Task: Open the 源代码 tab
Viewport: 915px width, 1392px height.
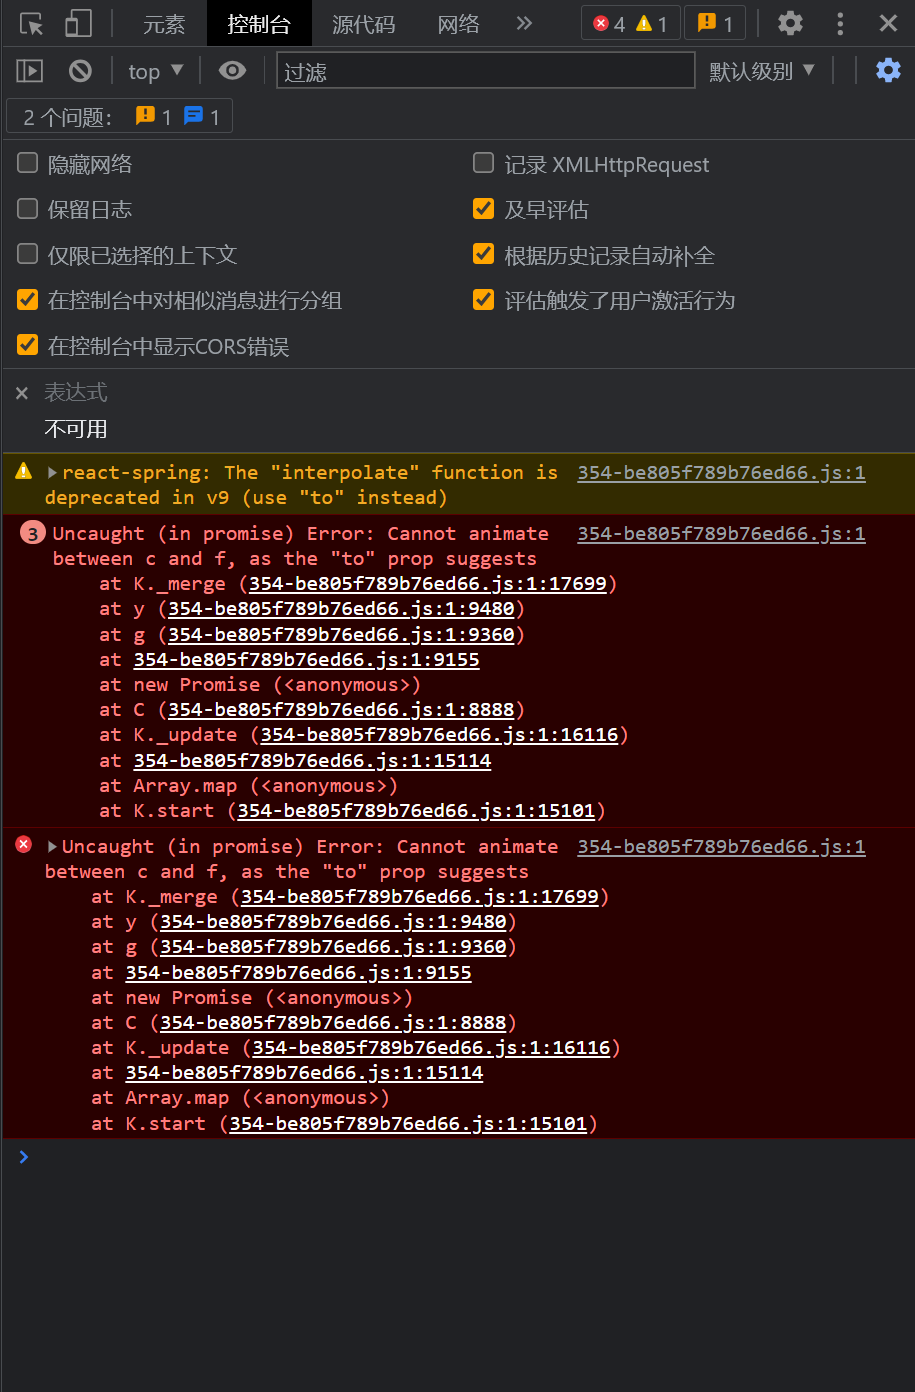Action: 364,24
